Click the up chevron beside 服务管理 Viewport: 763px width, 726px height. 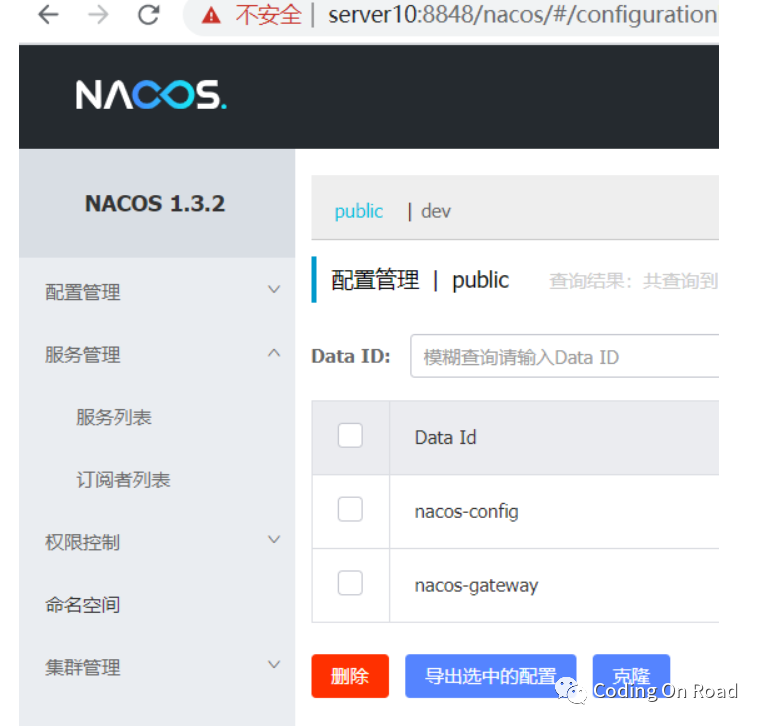(274, 353)
